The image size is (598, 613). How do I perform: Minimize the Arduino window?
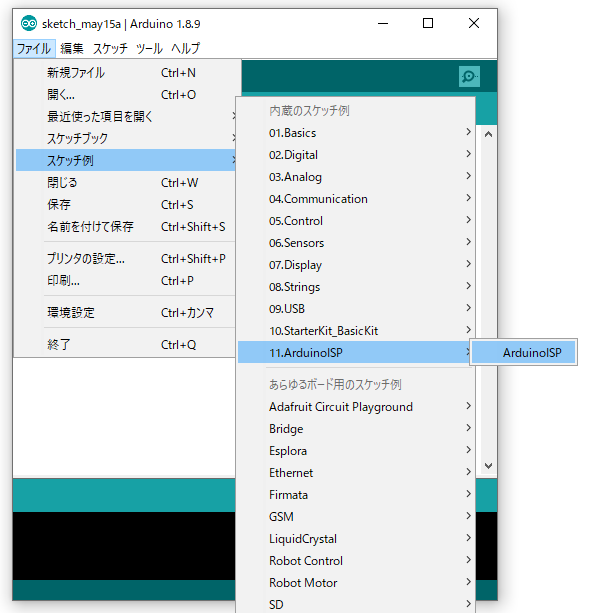(x=383, y=23)
